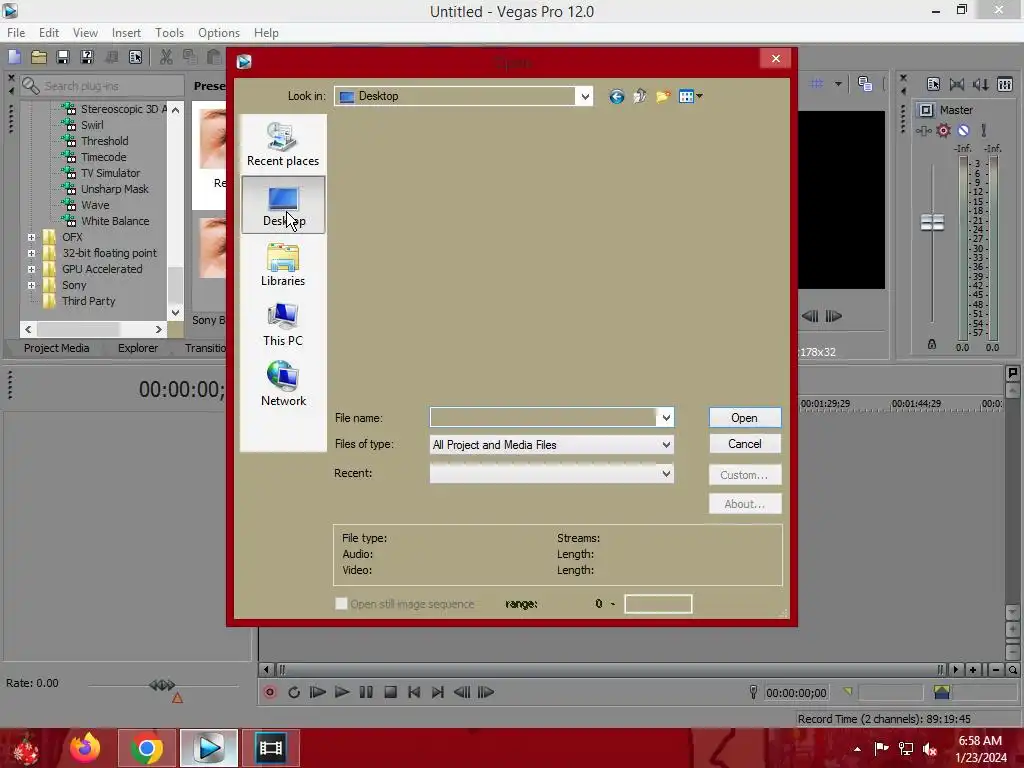The image size is (1024, 768).
Task: Expand the Look in dropdown
Action: pyautogui.click(x=584, y=97)
